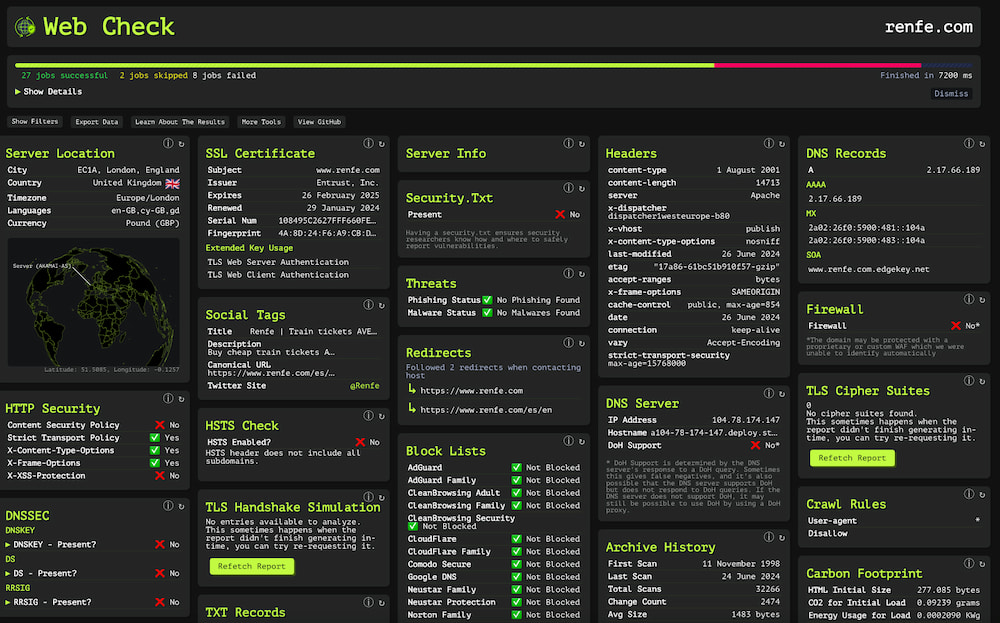The height and width of the screenshot is (623, 1000).
Task: Click the X-Frame-Options Yes checkmark
Action: [x=154, y=463]
